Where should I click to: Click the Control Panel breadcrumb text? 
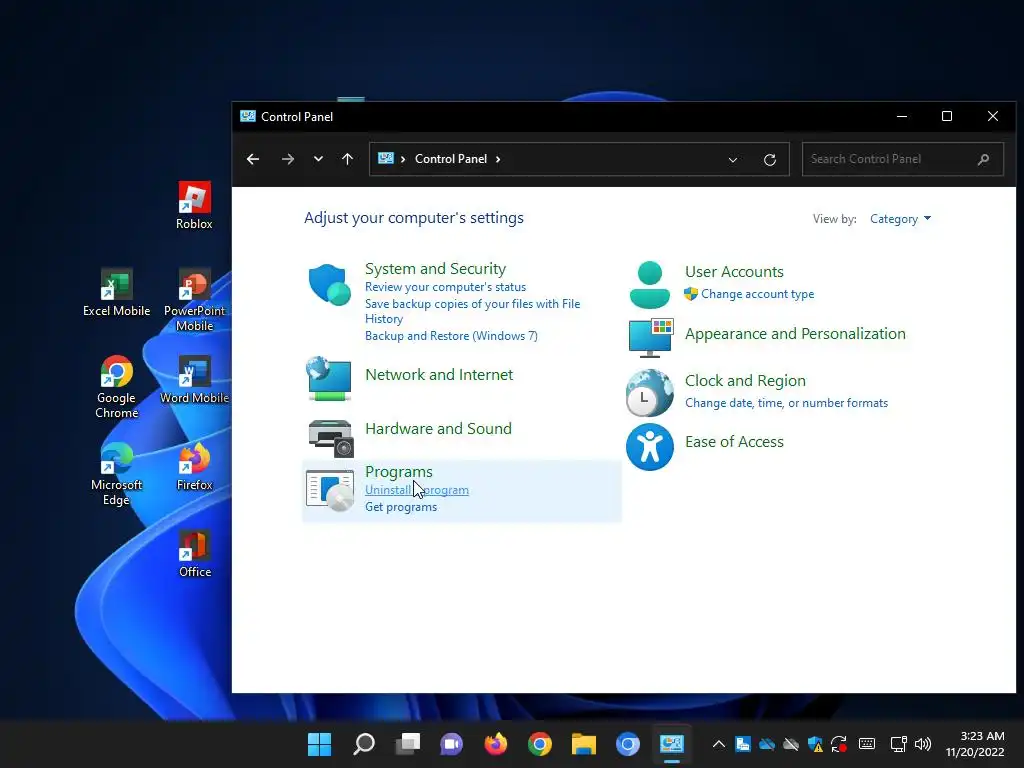click(451, 159)
